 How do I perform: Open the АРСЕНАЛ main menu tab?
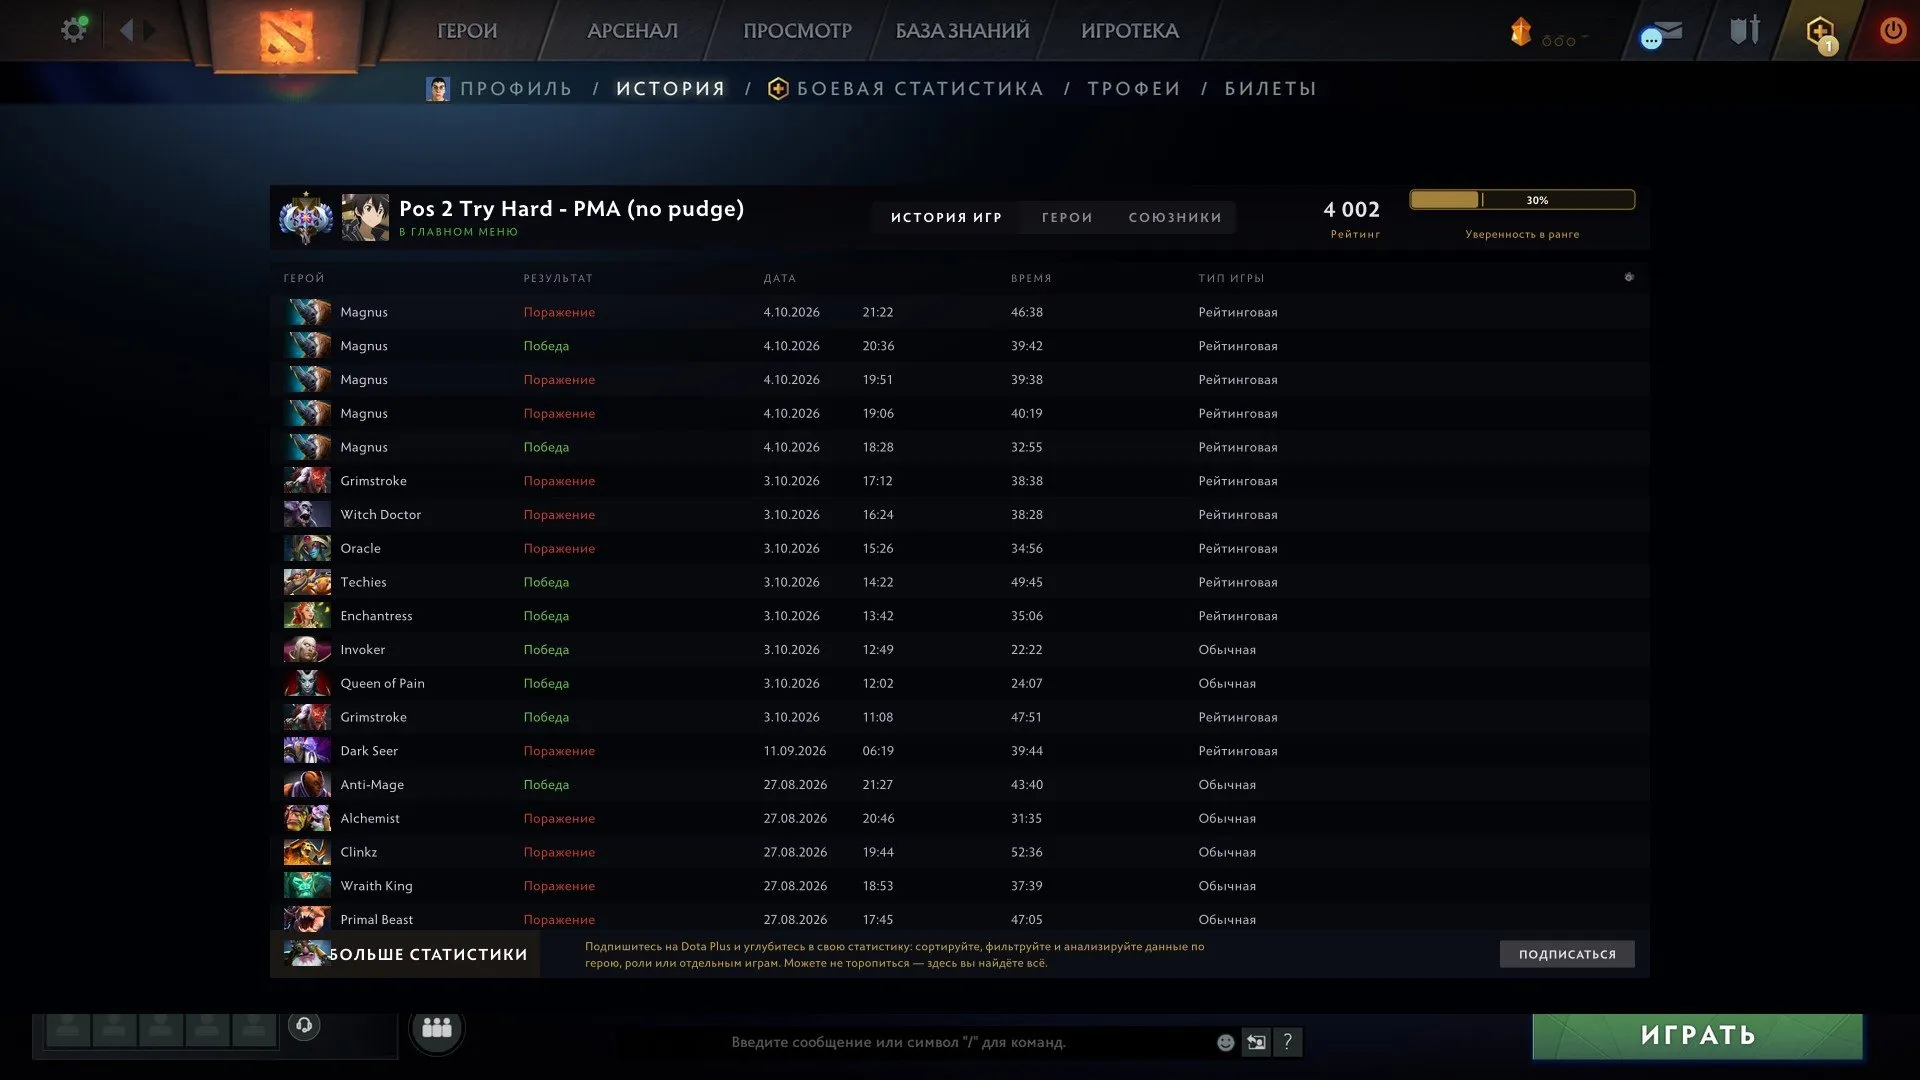pos(632,31)
